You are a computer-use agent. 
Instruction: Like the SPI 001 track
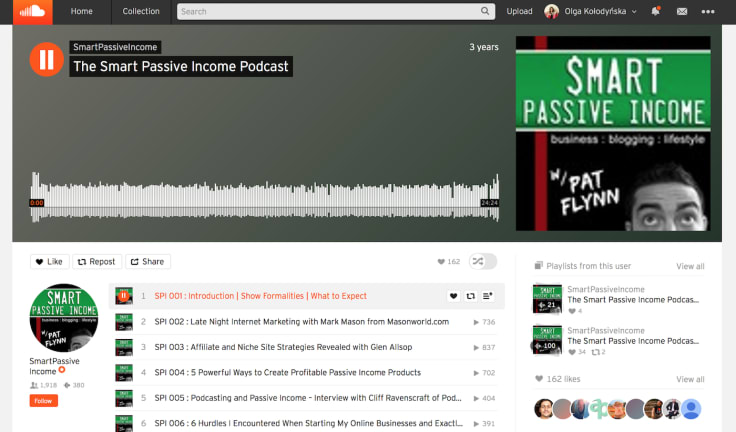click(453, 296)
